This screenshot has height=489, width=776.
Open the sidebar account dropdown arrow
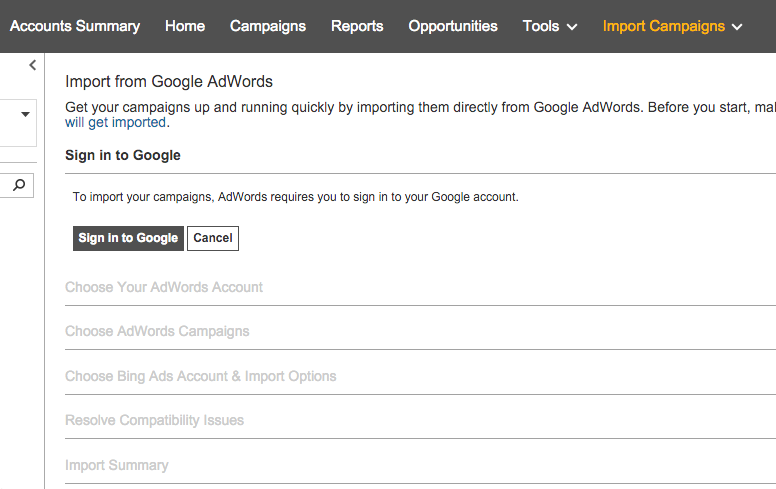click(x=25, y=114)
